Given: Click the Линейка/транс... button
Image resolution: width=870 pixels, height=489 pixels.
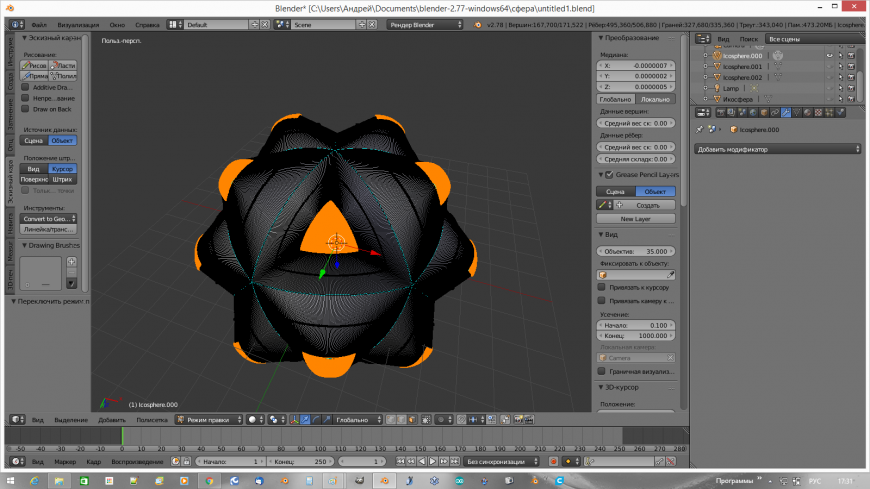Looking at the screenshot, I should 49,229.
